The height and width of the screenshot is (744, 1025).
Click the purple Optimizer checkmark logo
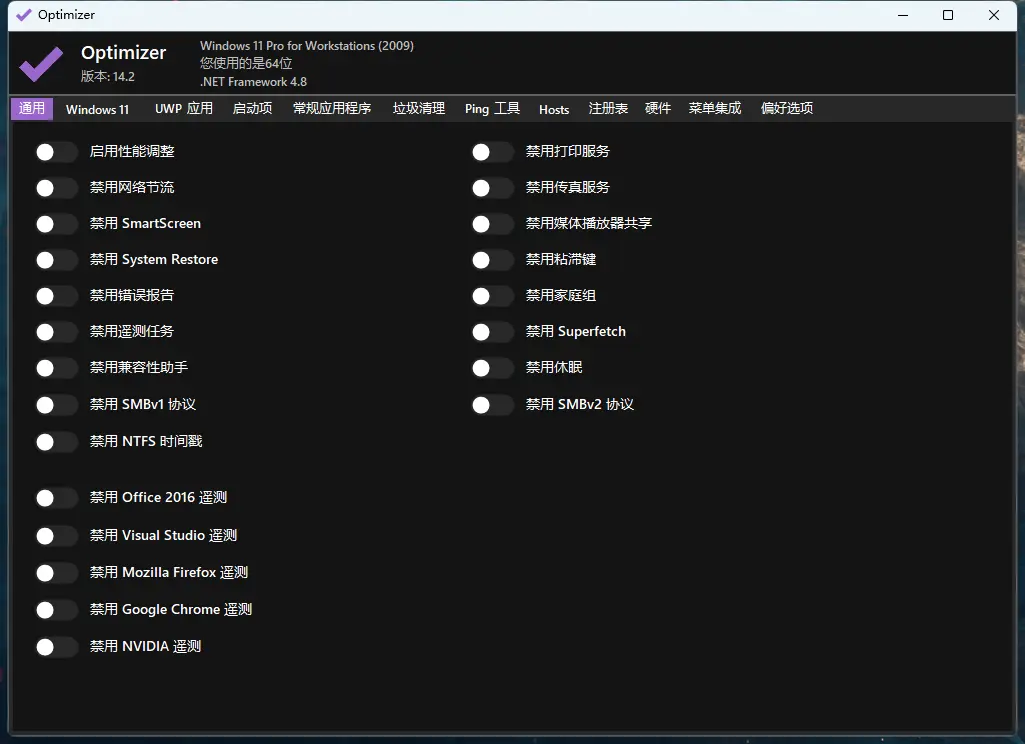click(x=41, y=63)
